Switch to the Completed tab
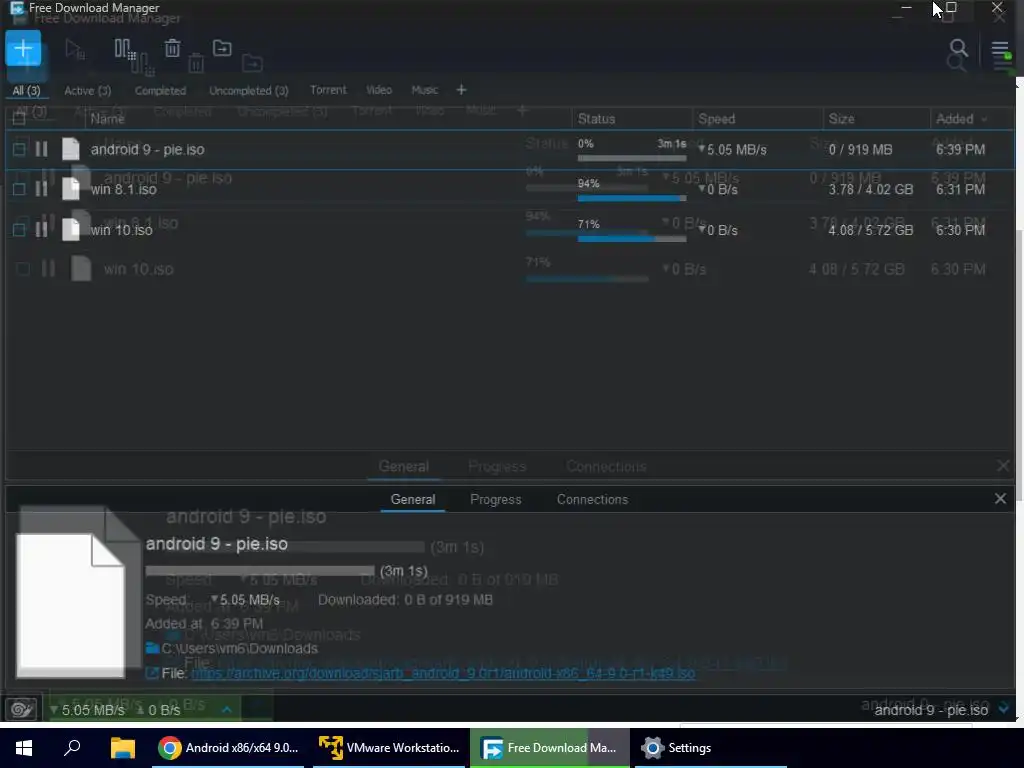The image size is (1024, 768). click(x=160, y=91)
